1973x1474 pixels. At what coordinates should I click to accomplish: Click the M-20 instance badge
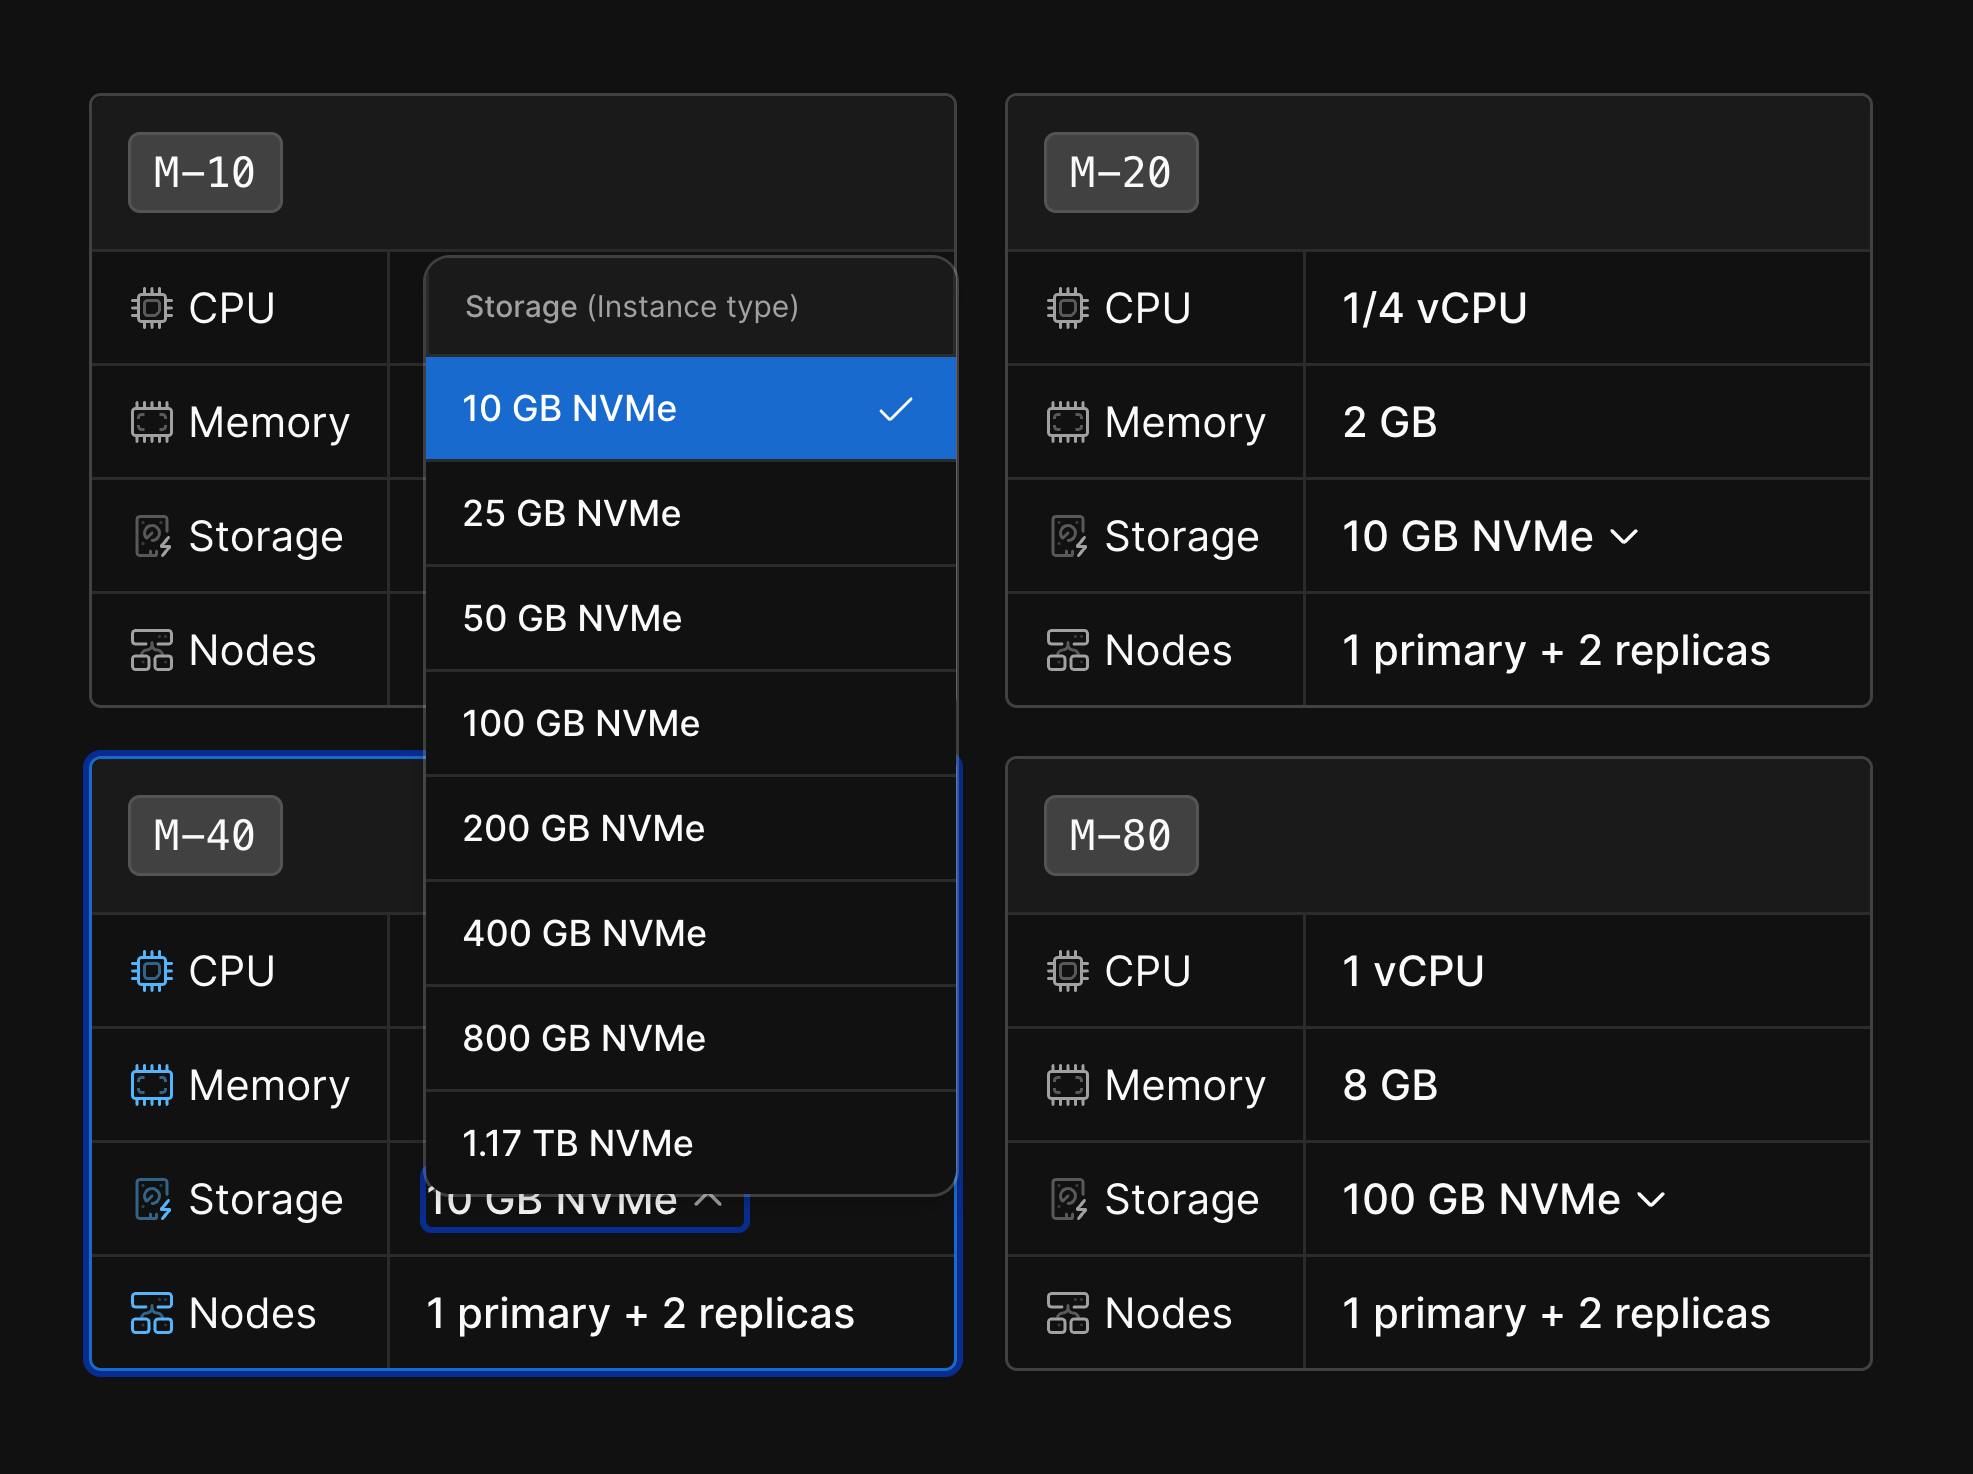click(1120, 172)
